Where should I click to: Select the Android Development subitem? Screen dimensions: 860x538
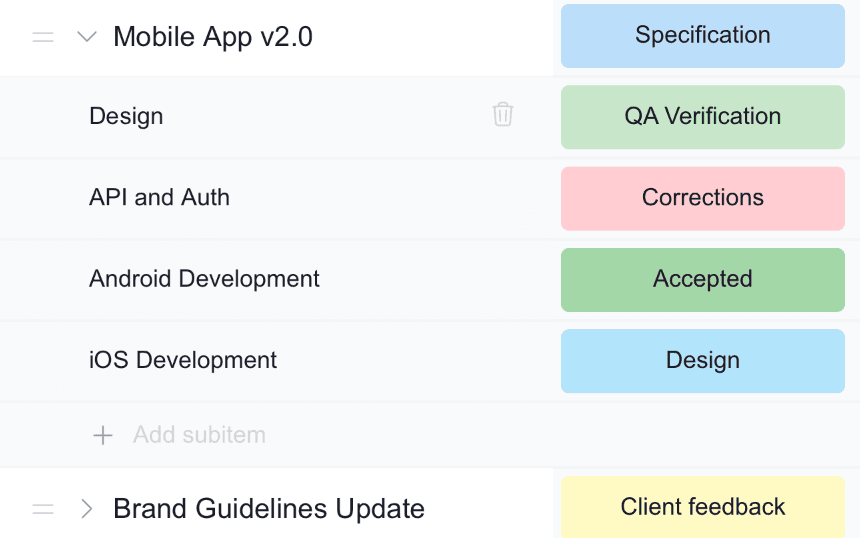[x=204, y=279]
